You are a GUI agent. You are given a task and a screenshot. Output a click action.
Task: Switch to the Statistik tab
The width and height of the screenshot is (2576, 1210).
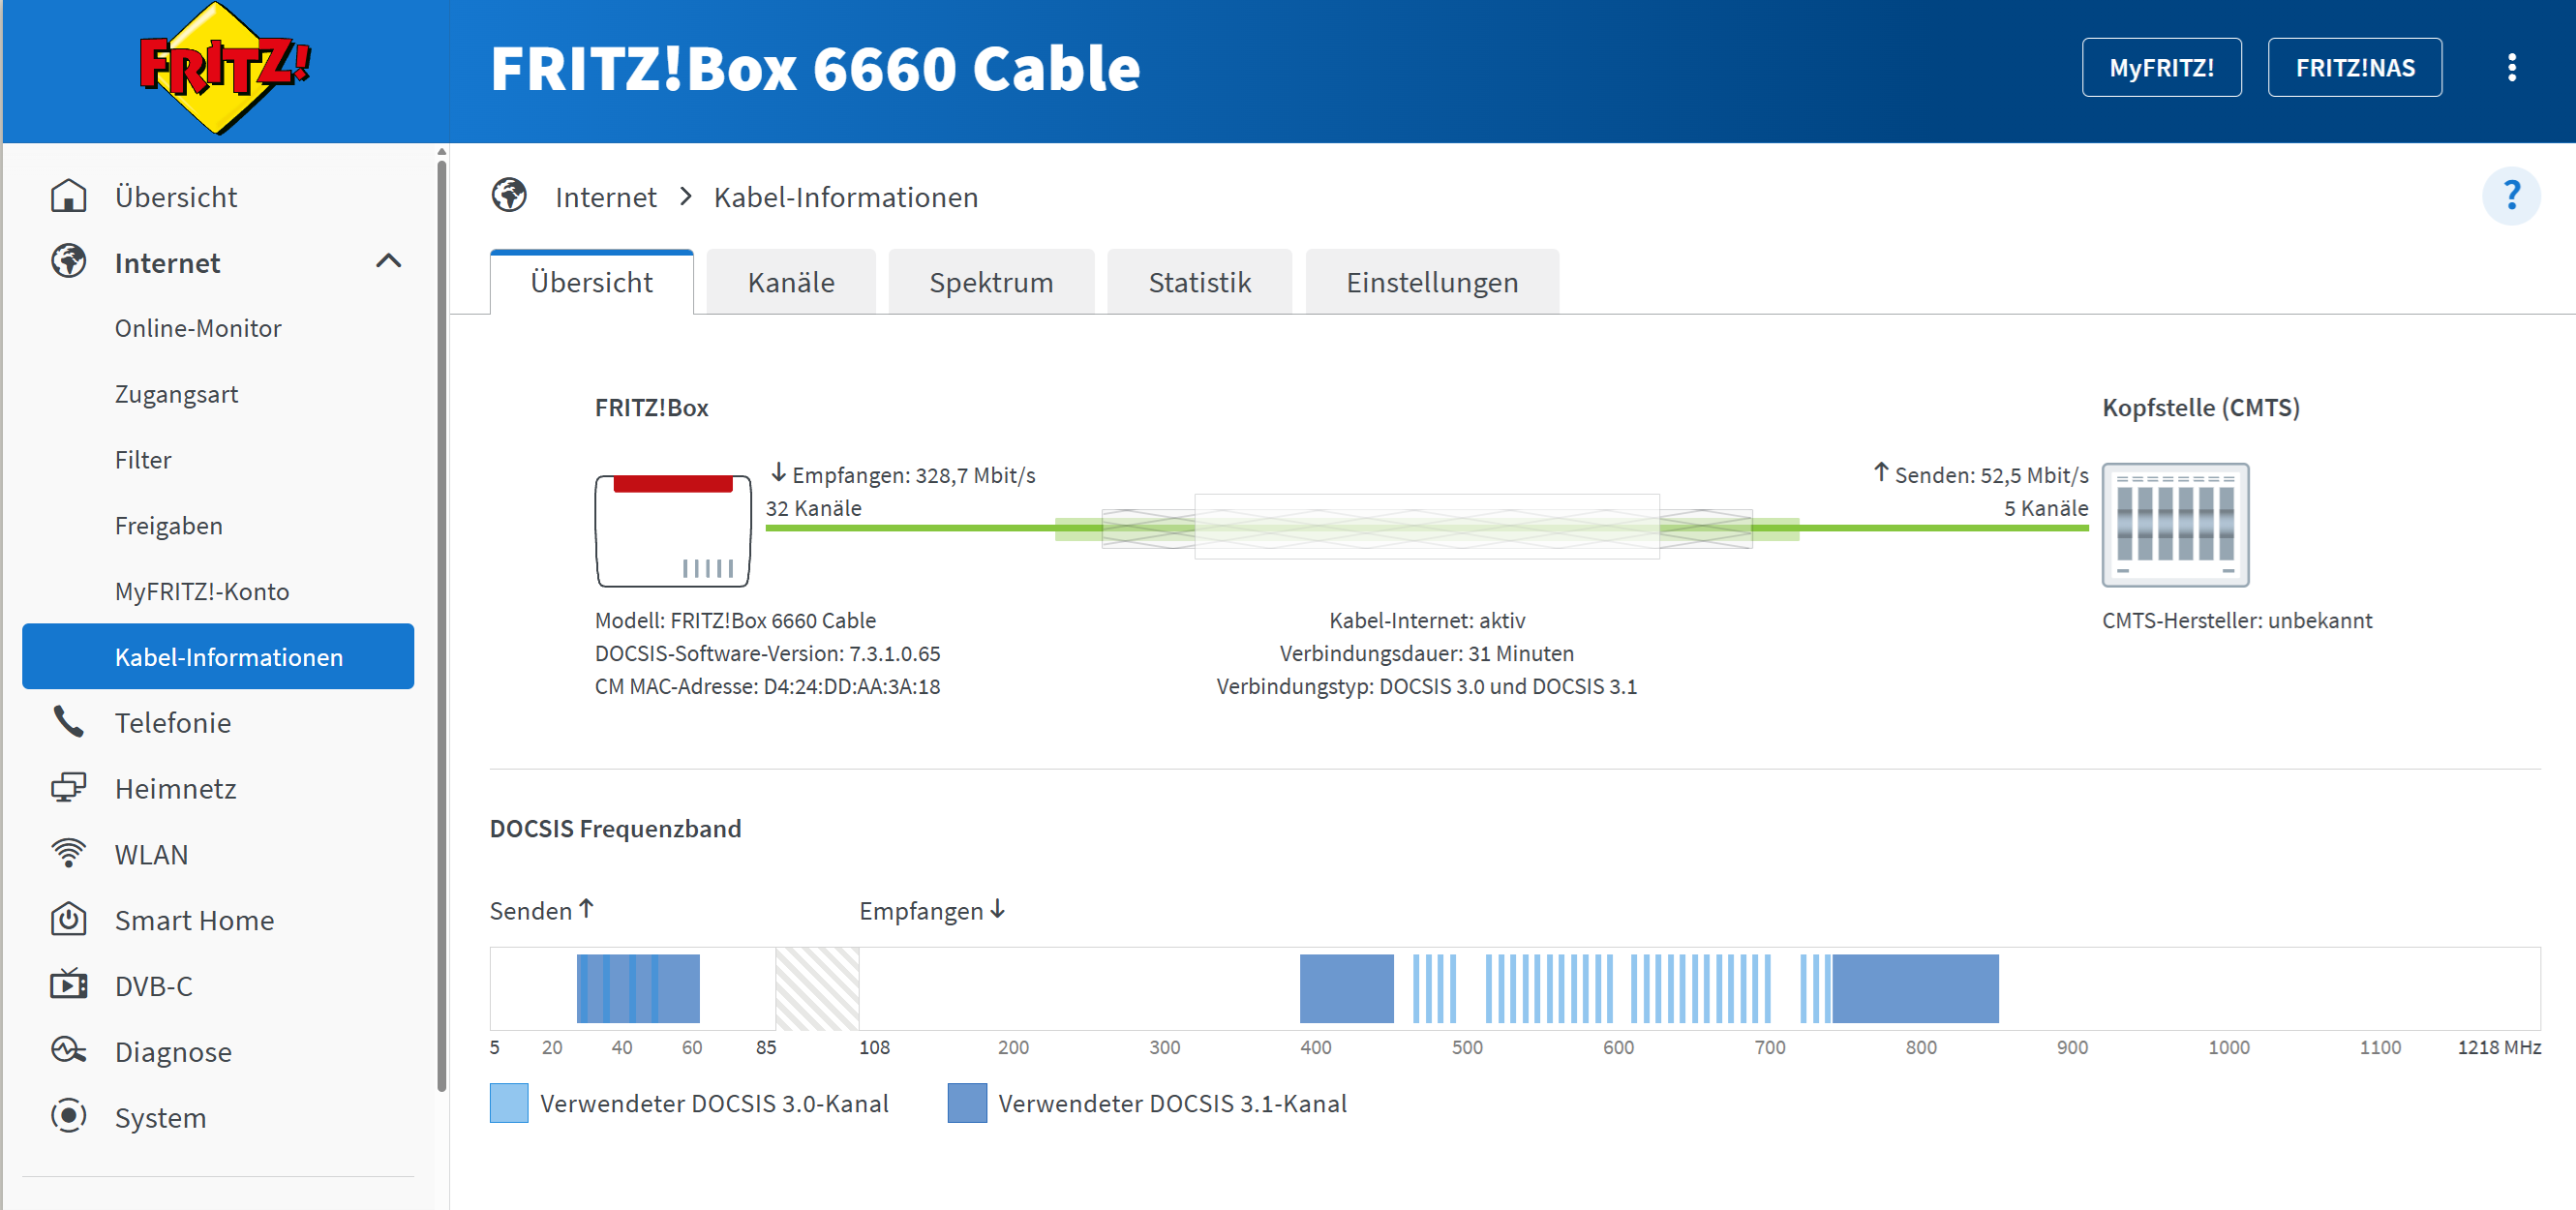pos(1199,282)
